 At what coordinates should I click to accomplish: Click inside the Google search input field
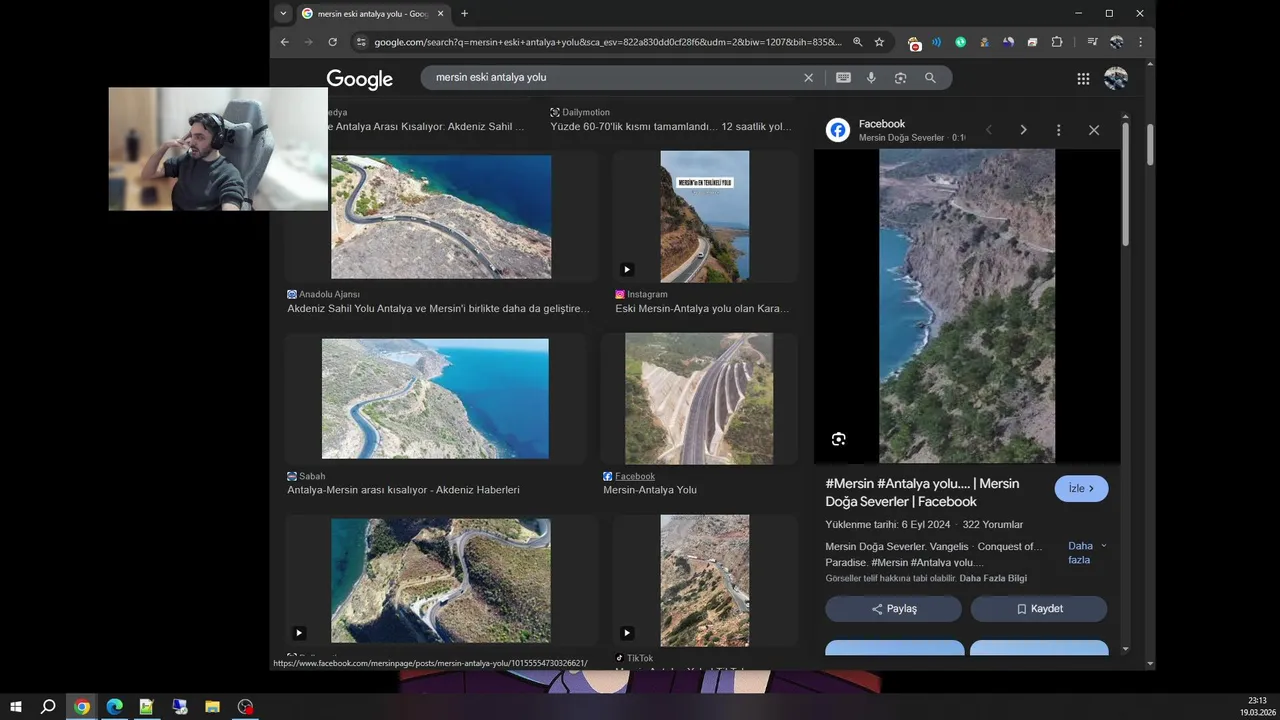click(x=615, y=78)
